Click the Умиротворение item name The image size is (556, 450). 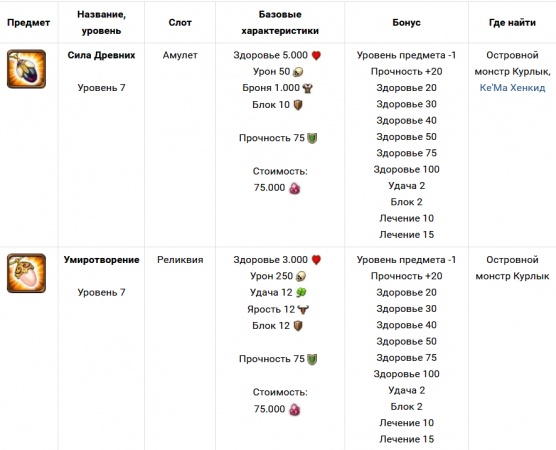101,260
